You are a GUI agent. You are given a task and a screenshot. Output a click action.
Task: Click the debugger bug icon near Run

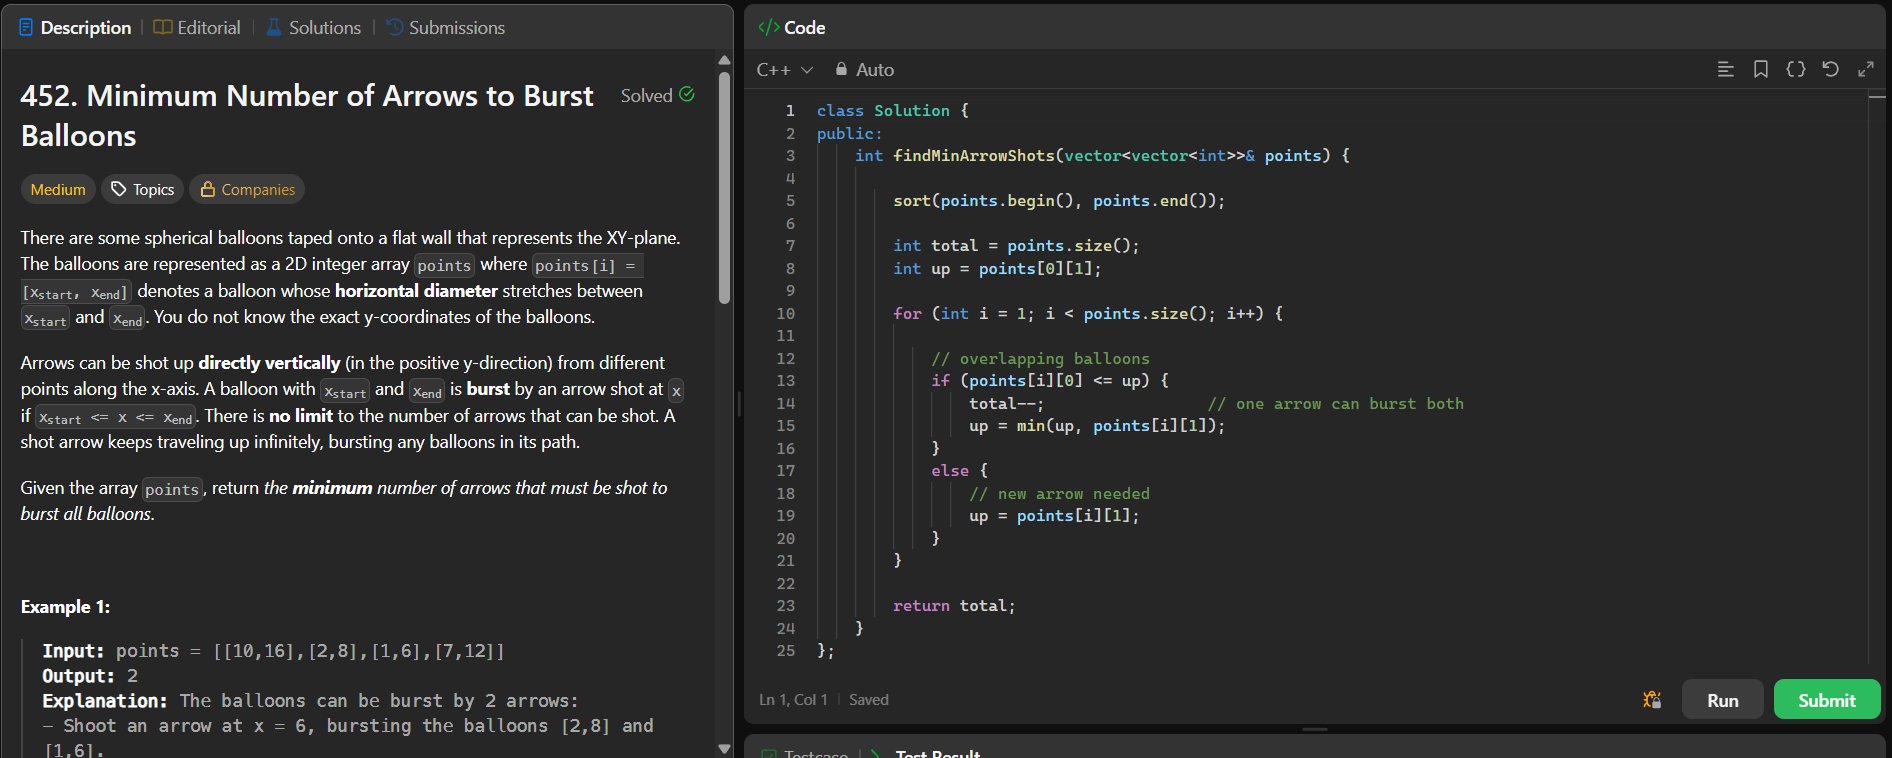click(x=1652, y=700)
